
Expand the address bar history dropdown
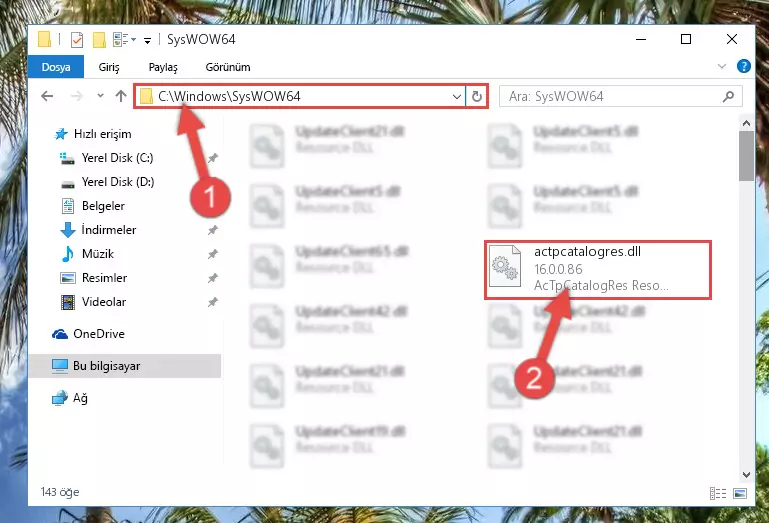(457, 96)
